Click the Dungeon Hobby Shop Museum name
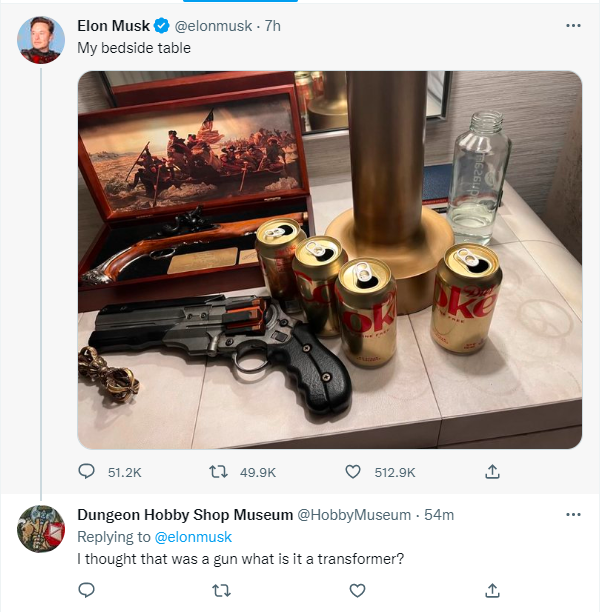The image size is (607, 612). coord(185,515)
